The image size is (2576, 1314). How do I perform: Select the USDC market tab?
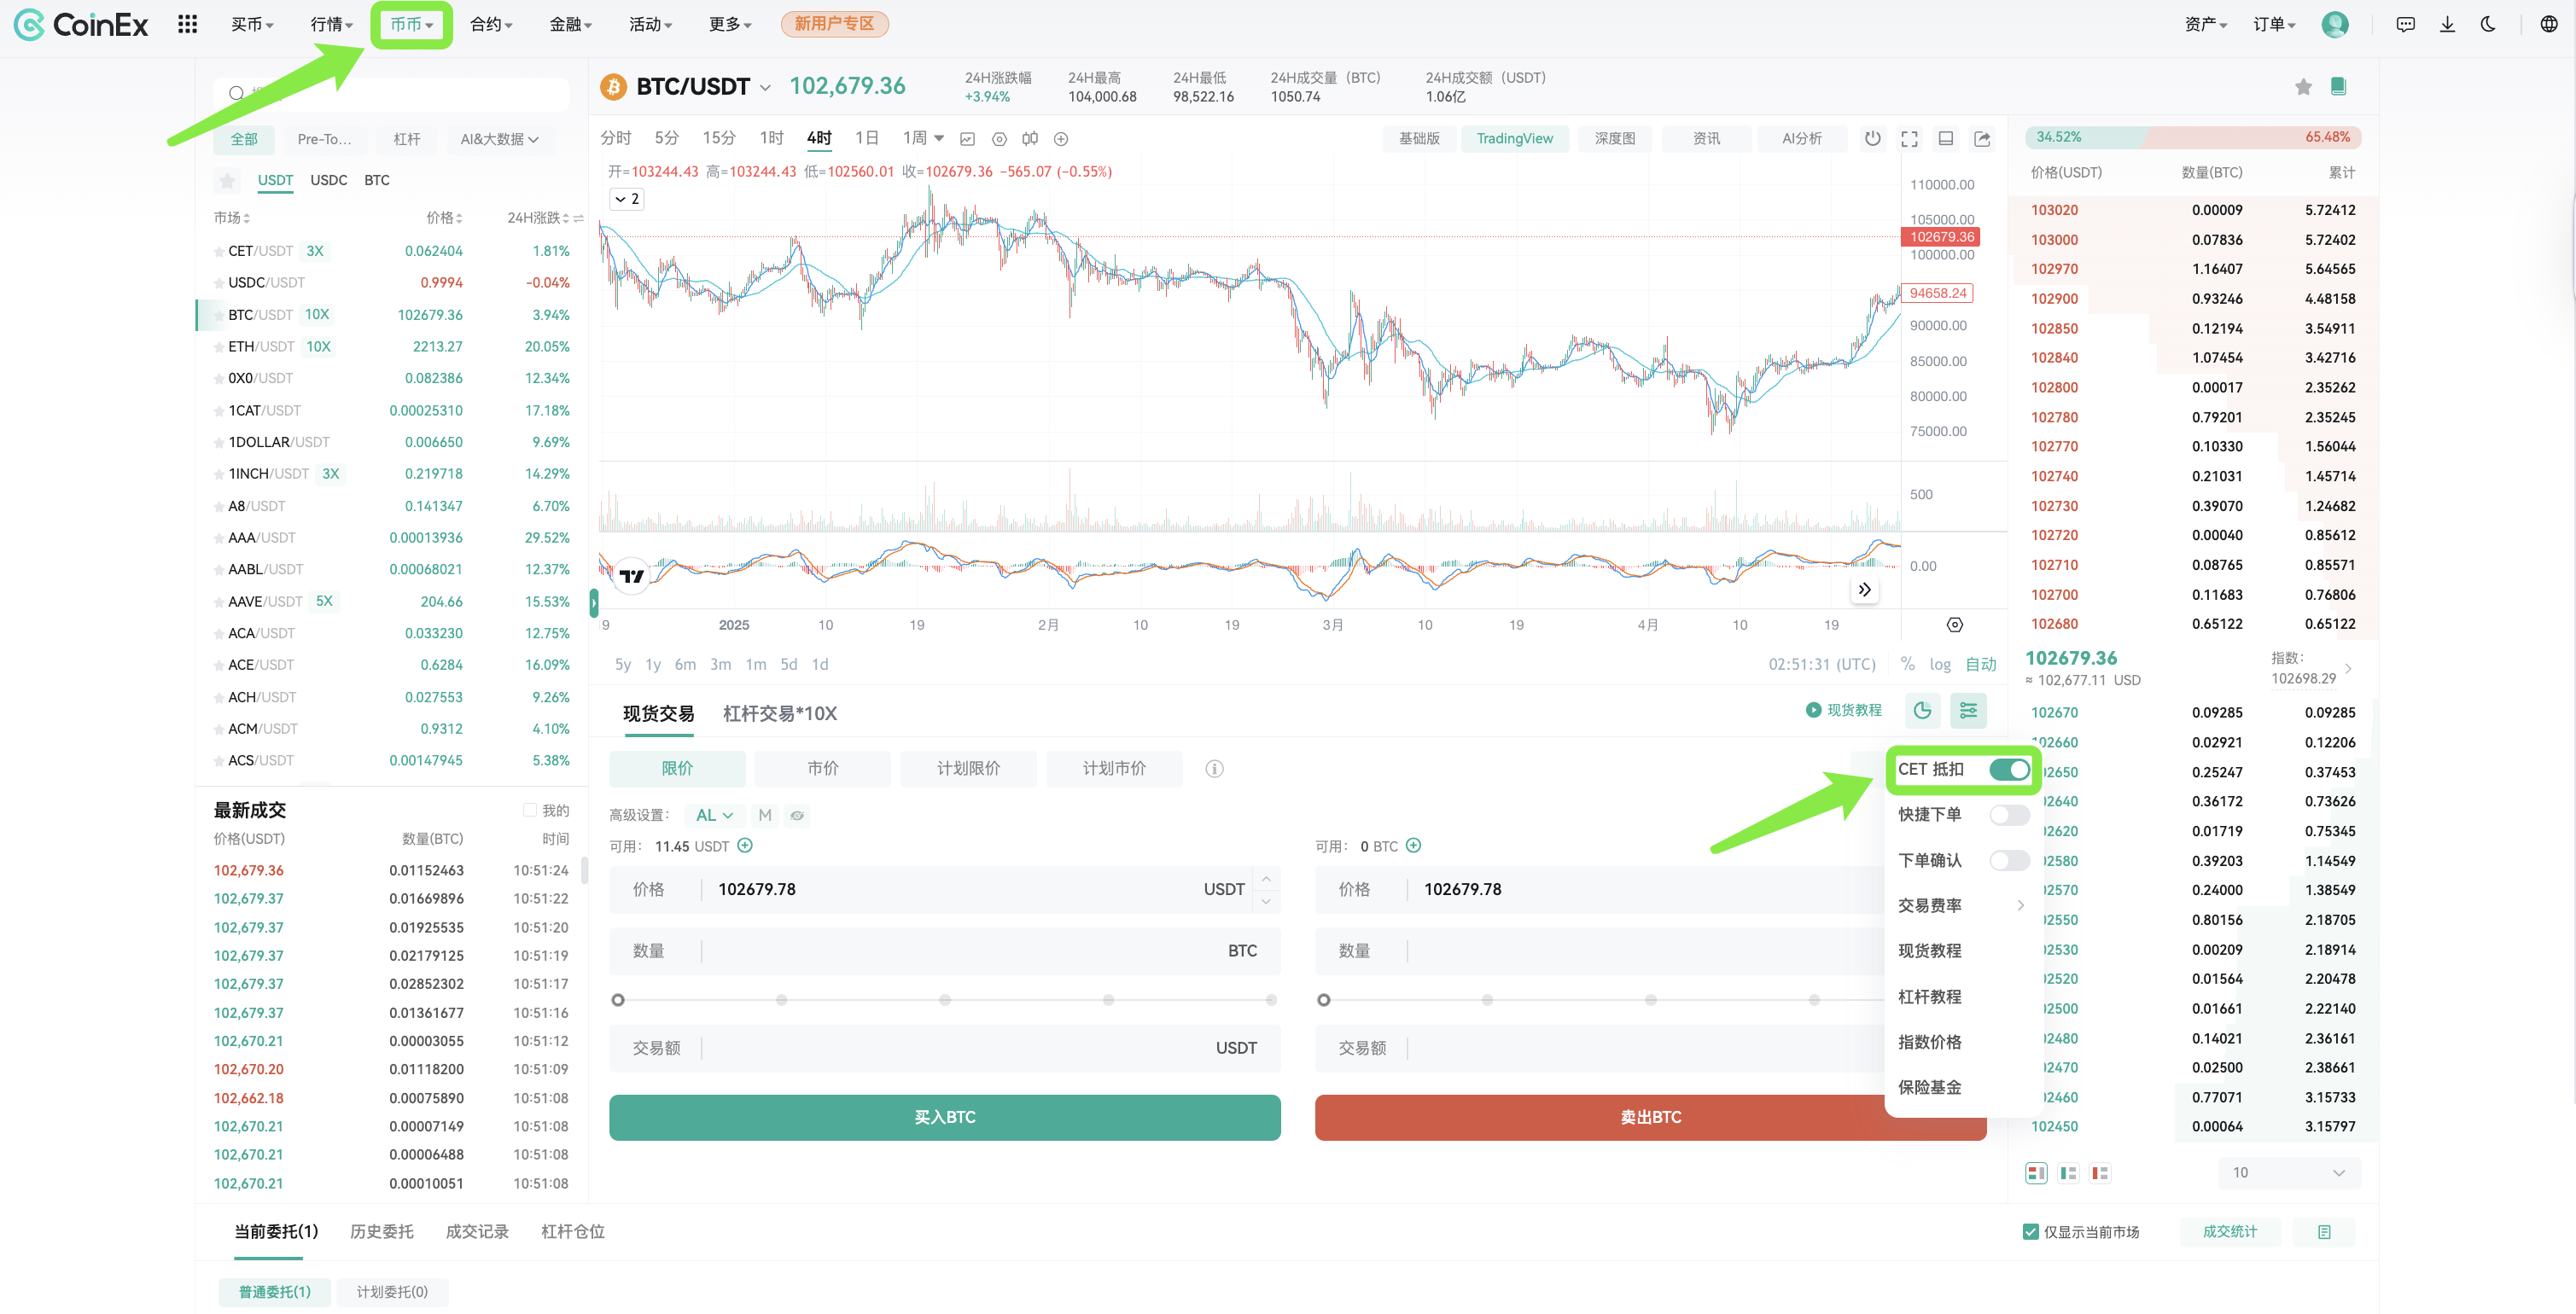coord(328,181)
